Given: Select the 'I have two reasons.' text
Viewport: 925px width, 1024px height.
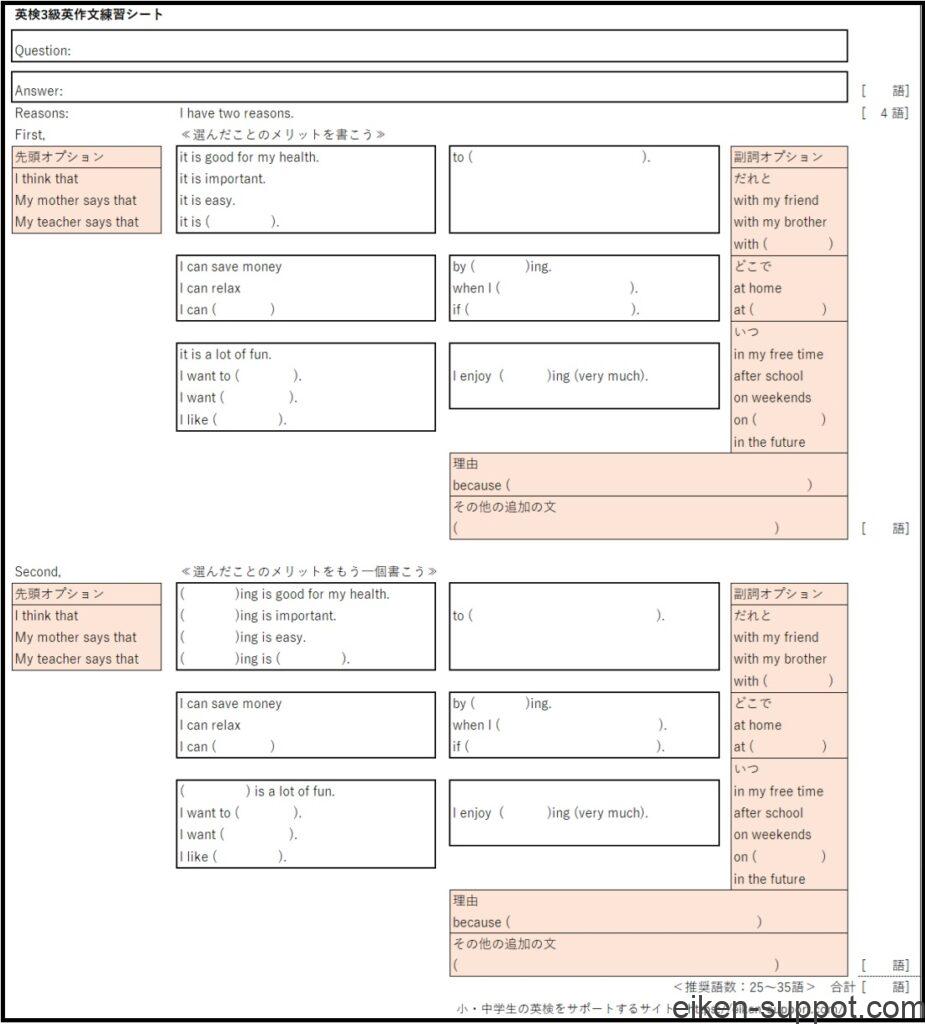Looking at the screenshot, I should tap(237, 114).
